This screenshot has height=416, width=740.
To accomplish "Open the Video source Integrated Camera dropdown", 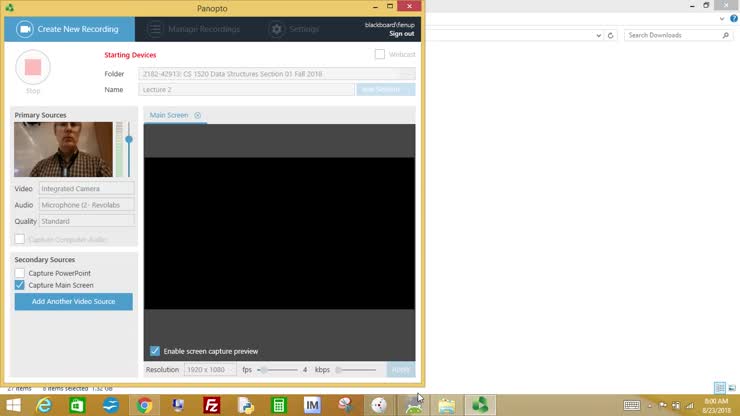I will tap(86, 189).
